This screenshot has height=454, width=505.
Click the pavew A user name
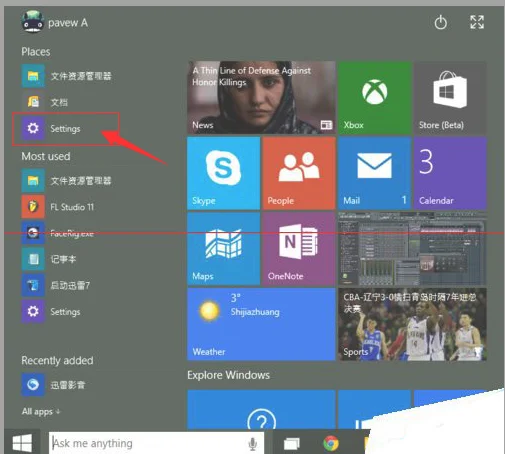(68, 23)
